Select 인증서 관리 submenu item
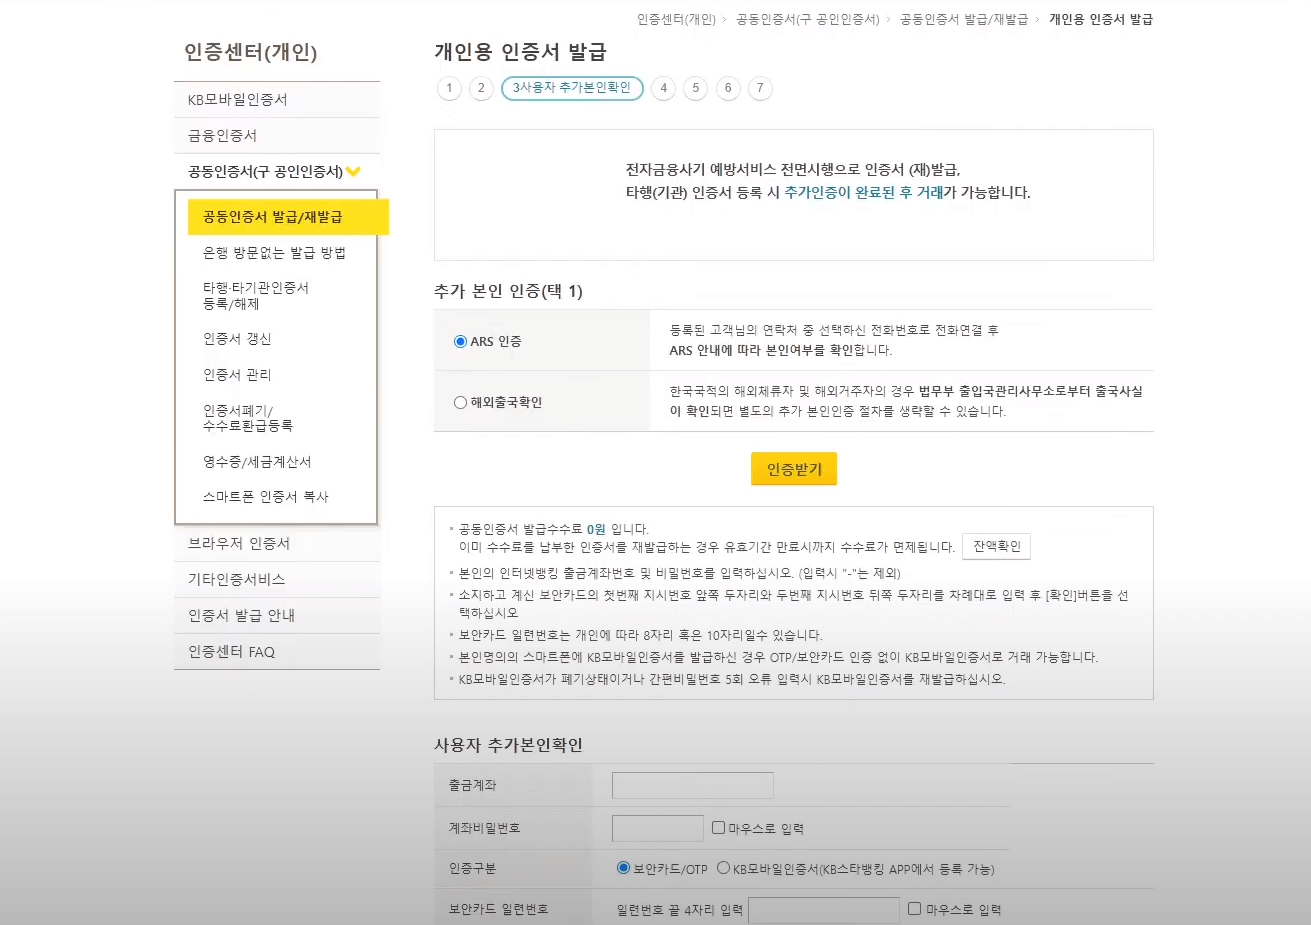This screenshot has width=1311, height=925. pos(237,375)
